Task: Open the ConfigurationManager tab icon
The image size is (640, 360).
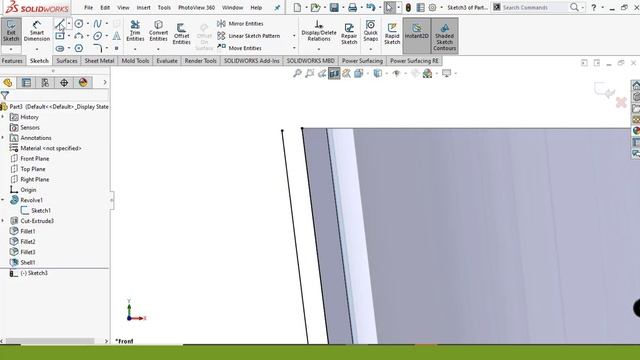Action: (x=45, y=82)
